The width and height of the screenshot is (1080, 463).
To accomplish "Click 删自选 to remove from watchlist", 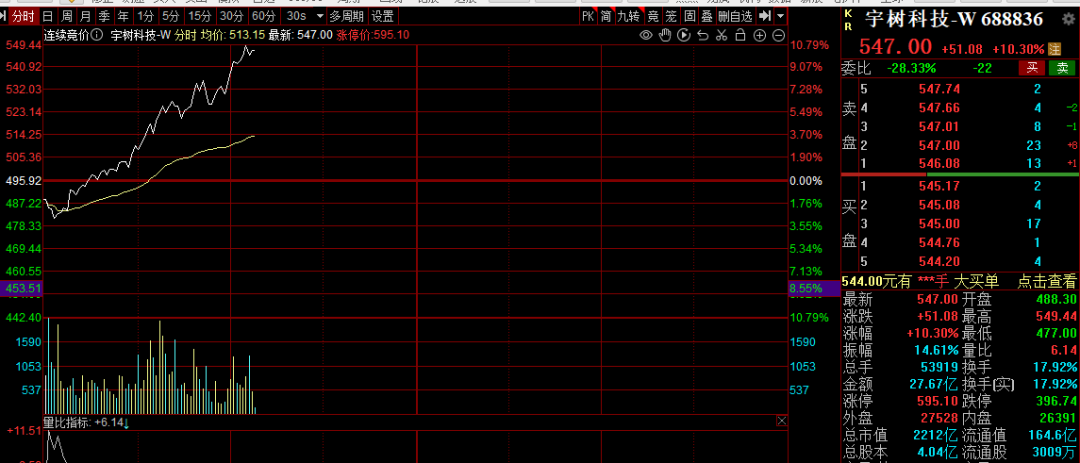I will click(735, 16).
